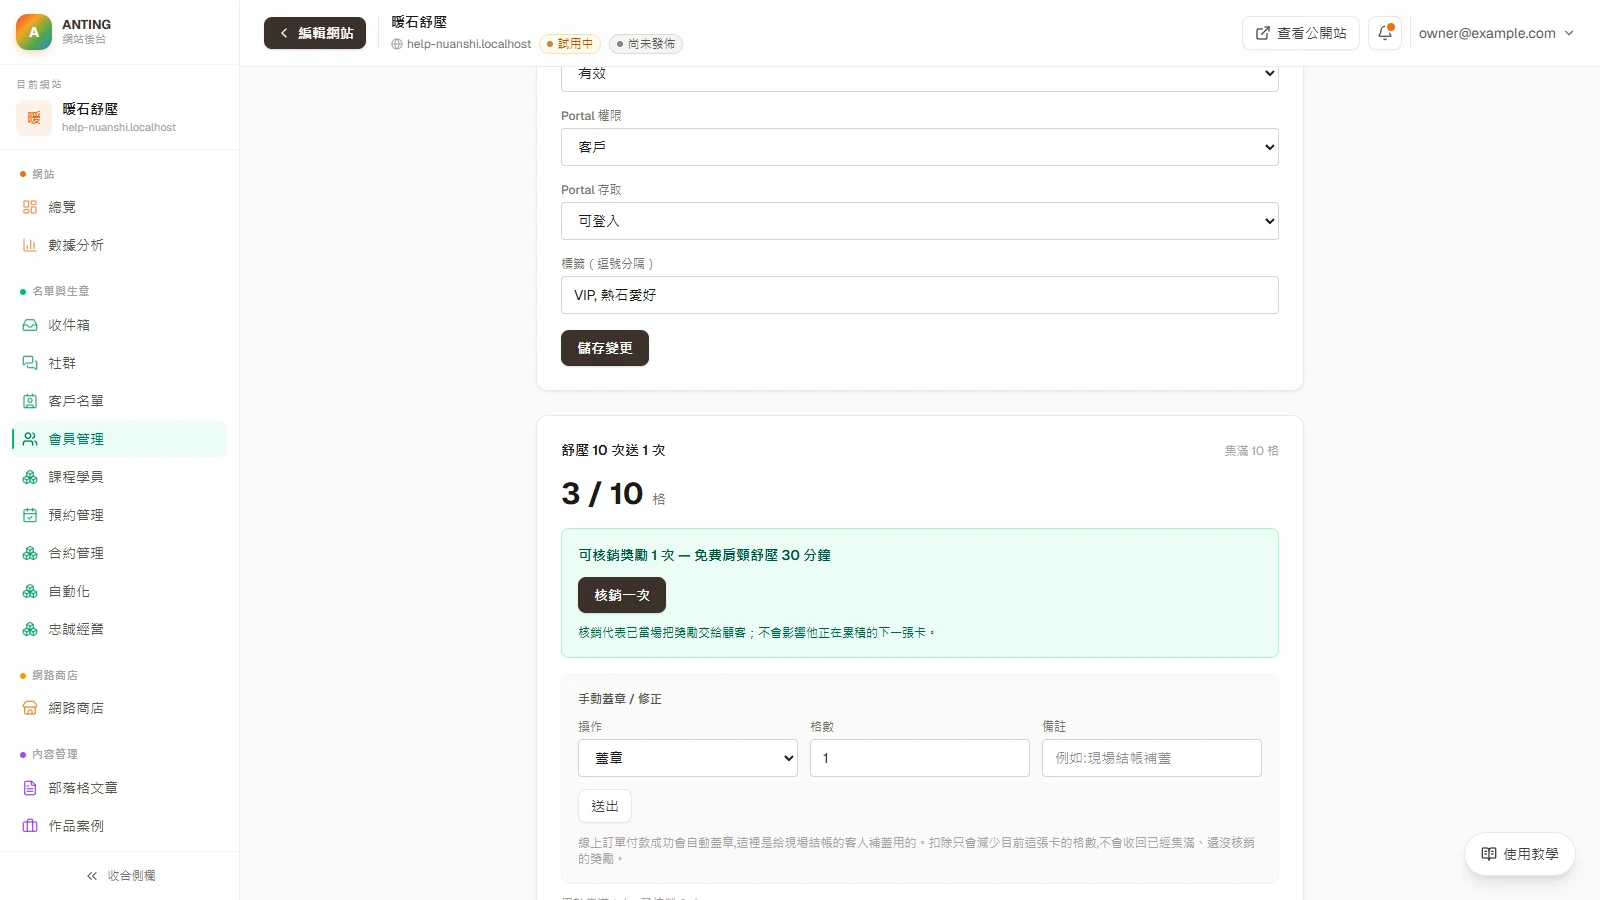Click the help-nuanshi.localhost domain text in header

[x=469, y=44]
